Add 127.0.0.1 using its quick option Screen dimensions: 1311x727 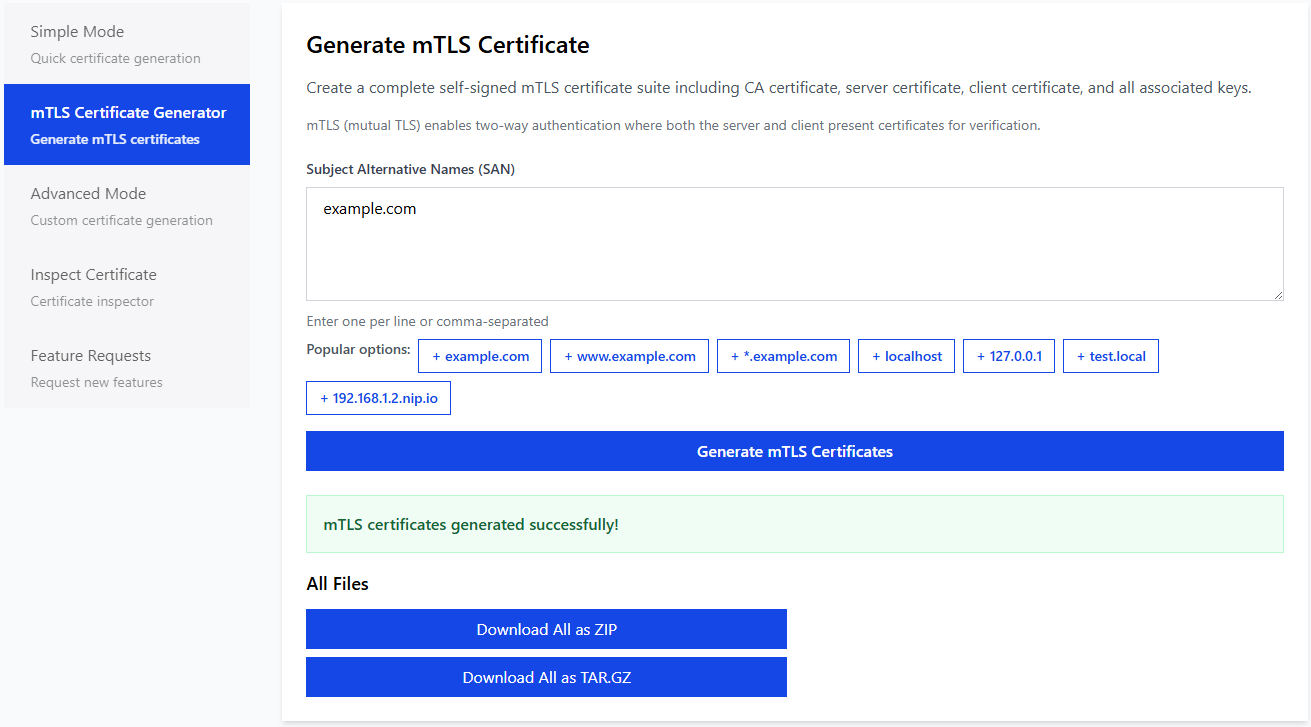click(1008, 355)
